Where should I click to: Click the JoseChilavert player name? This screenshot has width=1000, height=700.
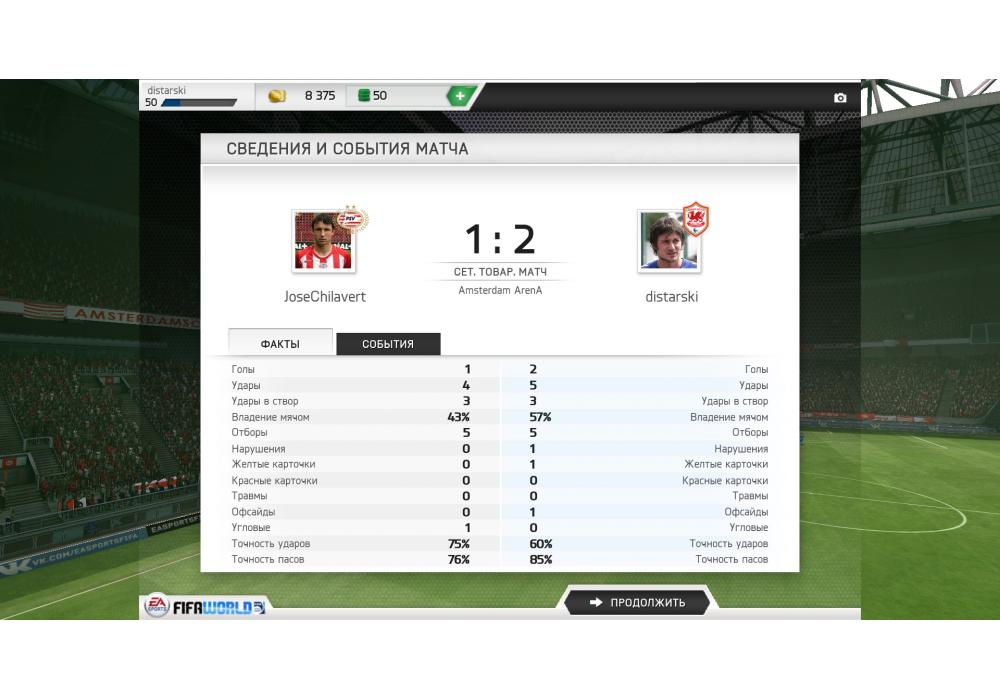click(325, 296)
